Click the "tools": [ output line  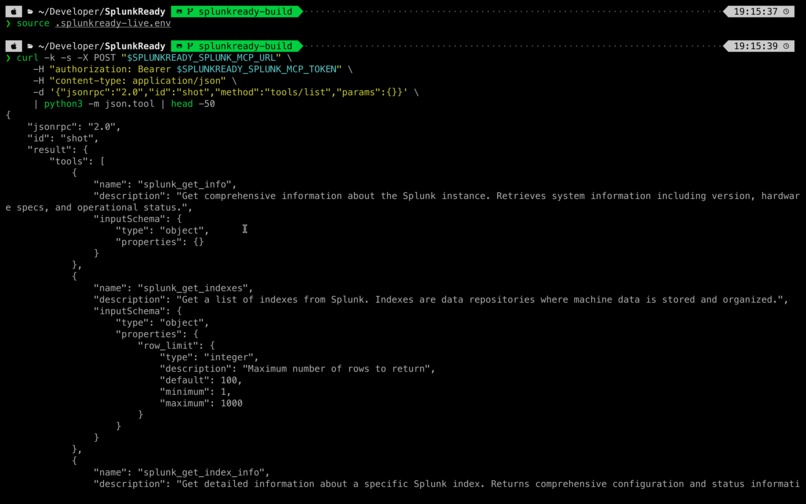77,161
